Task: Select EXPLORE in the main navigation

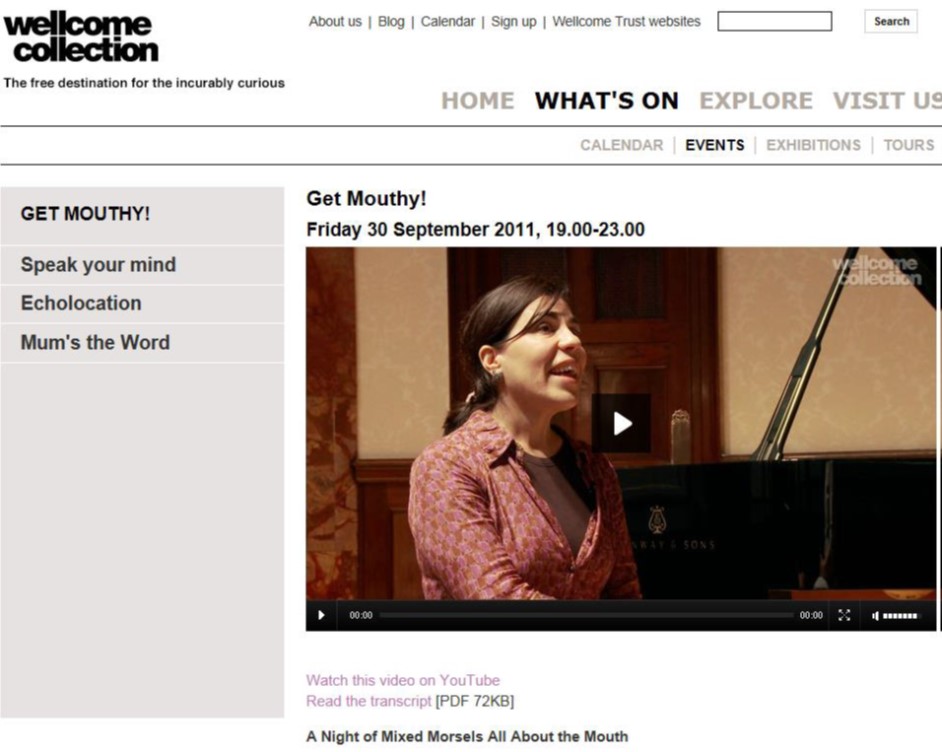Action: pyautogui.click(x=756, y=100)
